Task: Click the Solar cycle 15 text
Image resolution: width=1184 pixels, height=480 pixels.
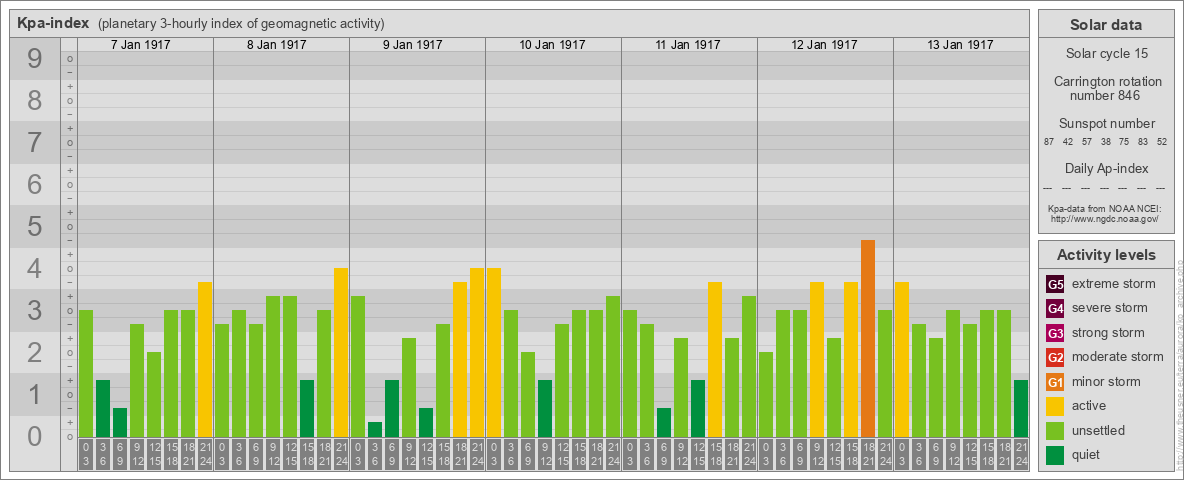Action: tap(1105, 54)
